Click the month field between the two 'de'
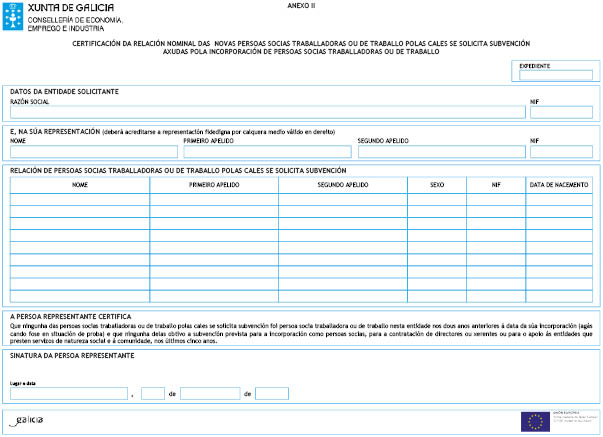Screen dimensions: 603x437 210,394
